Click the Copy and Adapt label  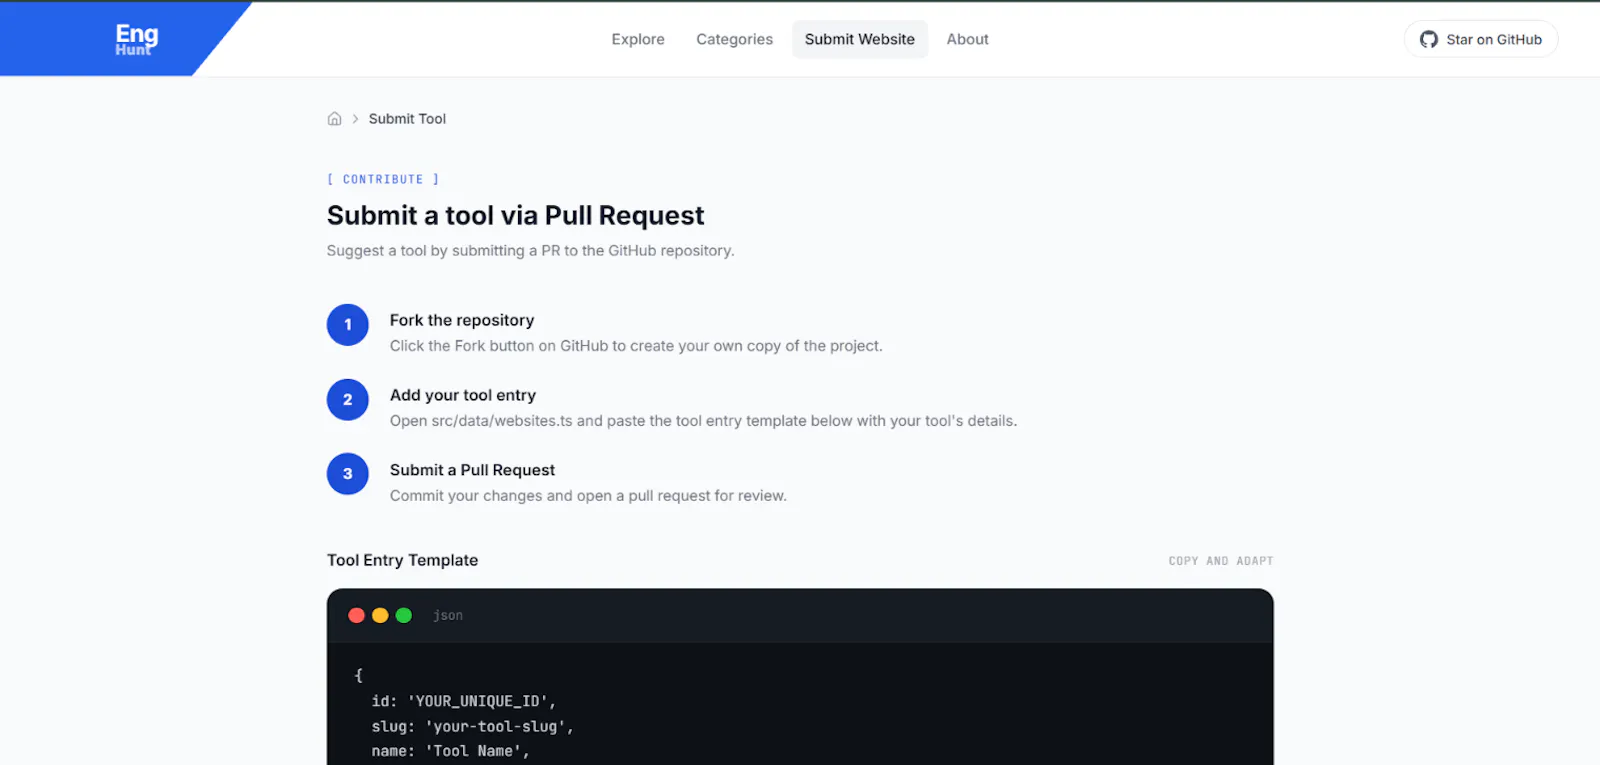pos(1221,561)
